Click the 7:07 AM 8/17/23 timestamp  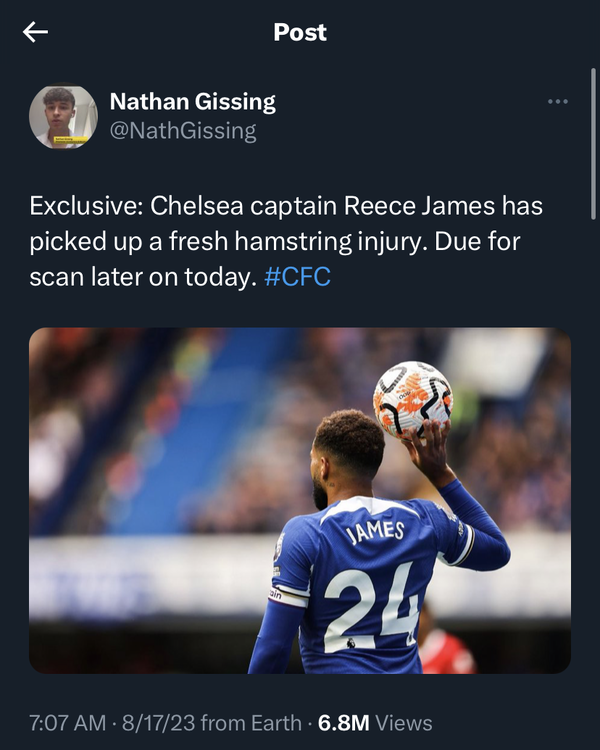(112, 723)
